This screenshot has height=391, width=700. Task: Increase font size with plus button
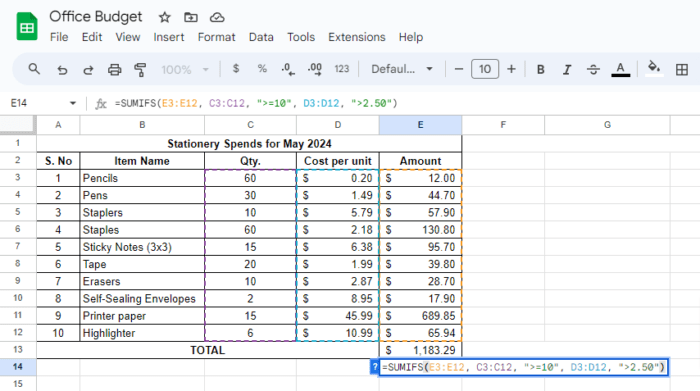pyautogui.click(x=511, y=69)
